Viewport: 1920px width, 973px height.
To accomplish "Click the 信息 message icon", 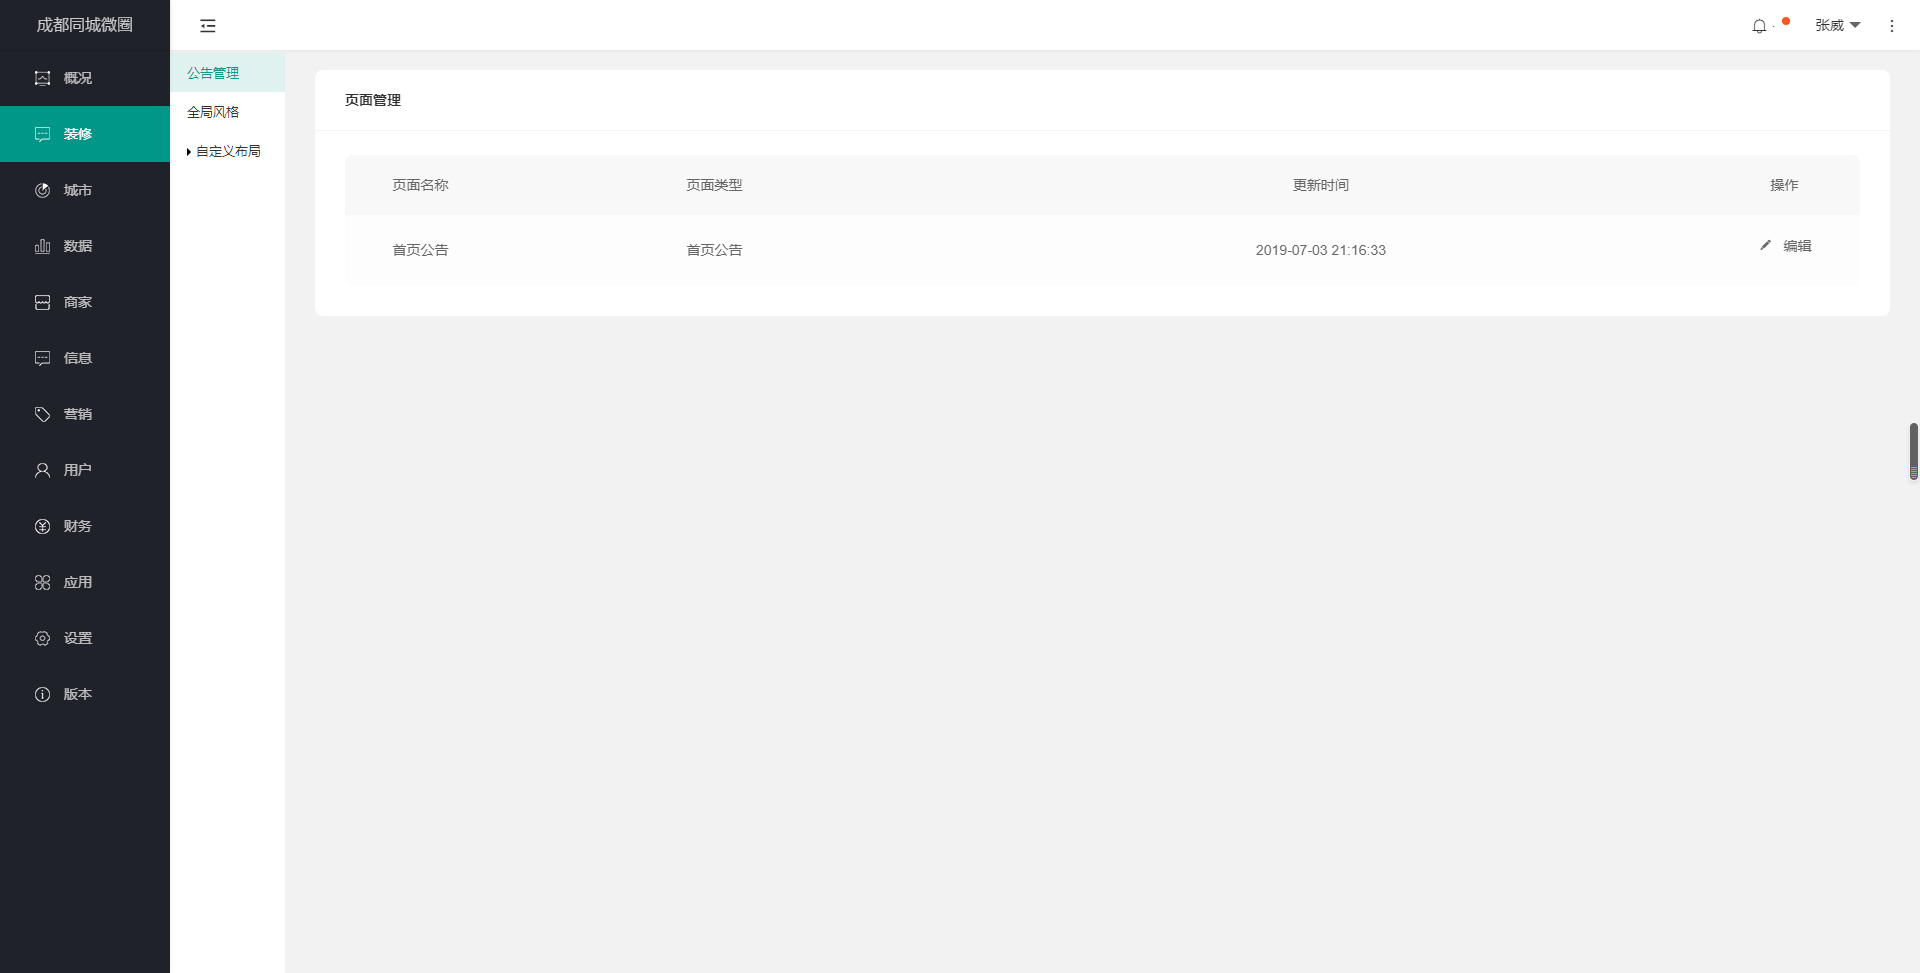I will coord(42,358).
